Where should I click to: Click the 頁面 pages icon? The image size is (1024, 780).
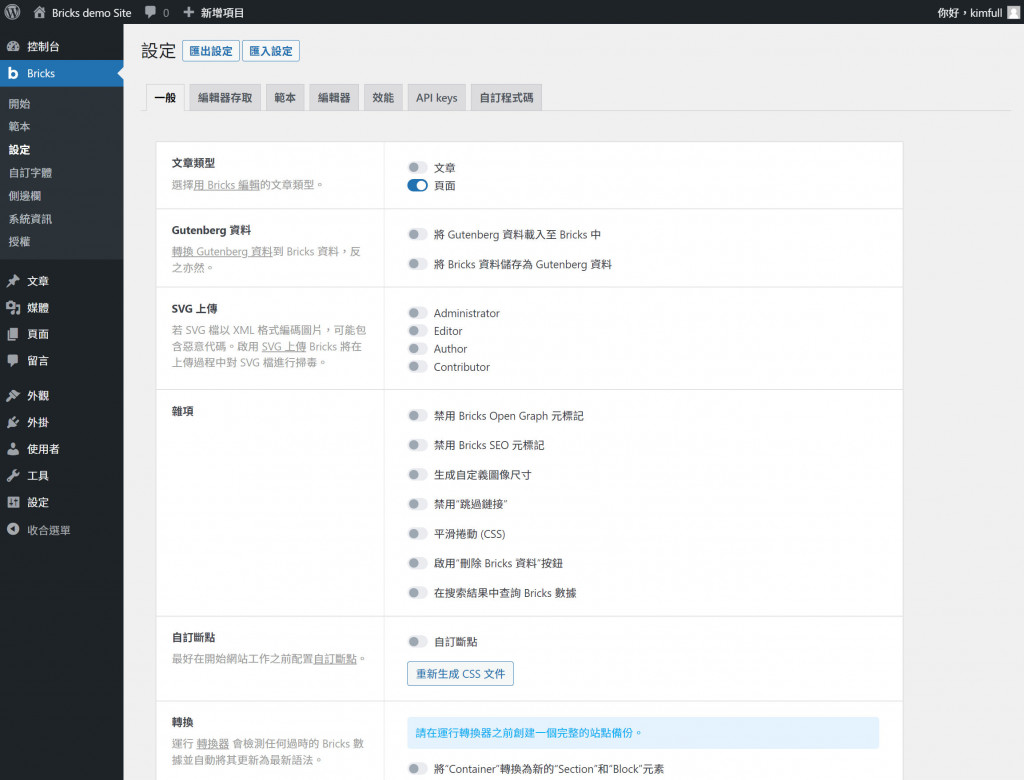click(x=13, y=334)
